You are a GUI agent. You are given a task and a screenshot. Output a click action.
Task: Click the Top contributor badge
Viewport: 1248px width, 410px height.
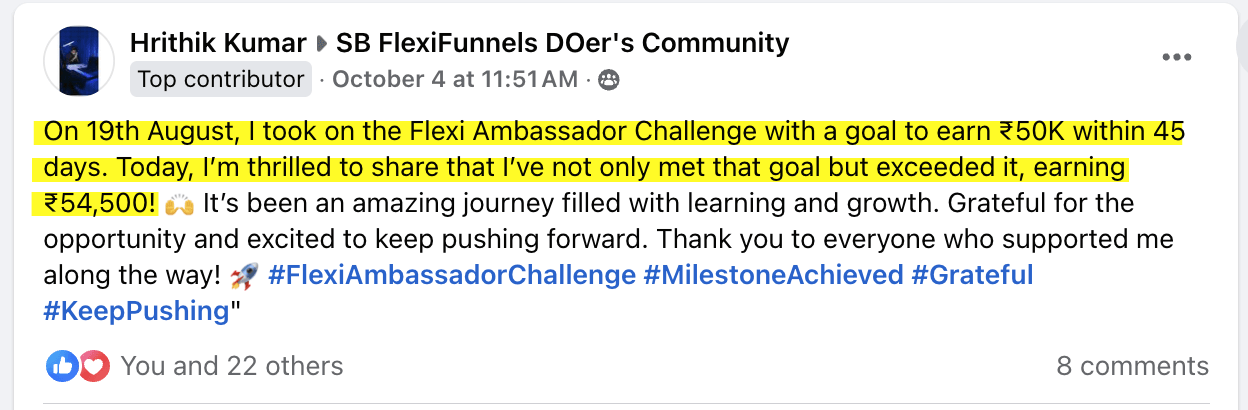coord(221,79)
